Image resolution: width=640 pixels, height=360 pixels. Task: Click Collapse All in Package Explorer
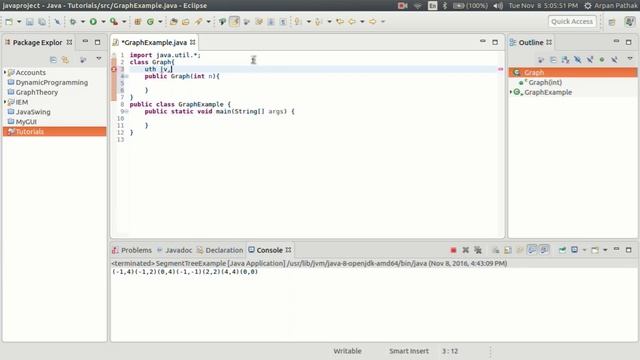pos(53,60)
